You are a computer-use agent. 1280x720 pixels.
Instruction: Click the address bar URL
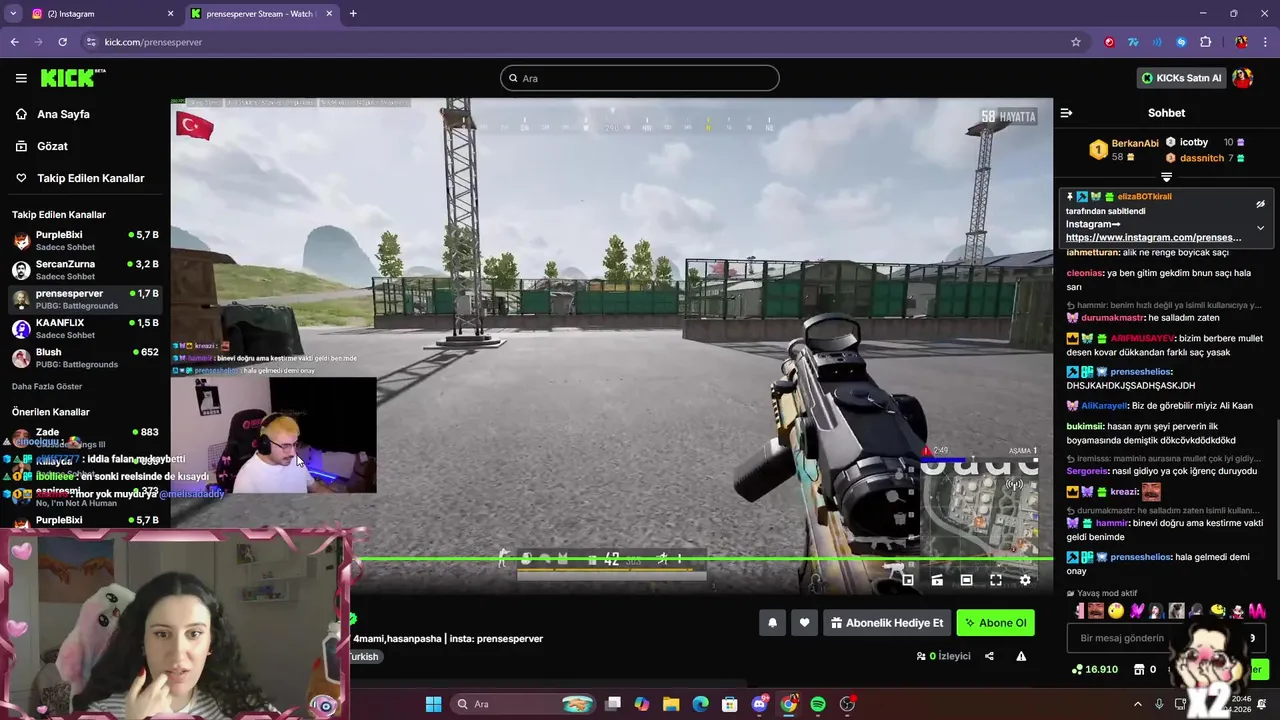click(x=153, y=42)
